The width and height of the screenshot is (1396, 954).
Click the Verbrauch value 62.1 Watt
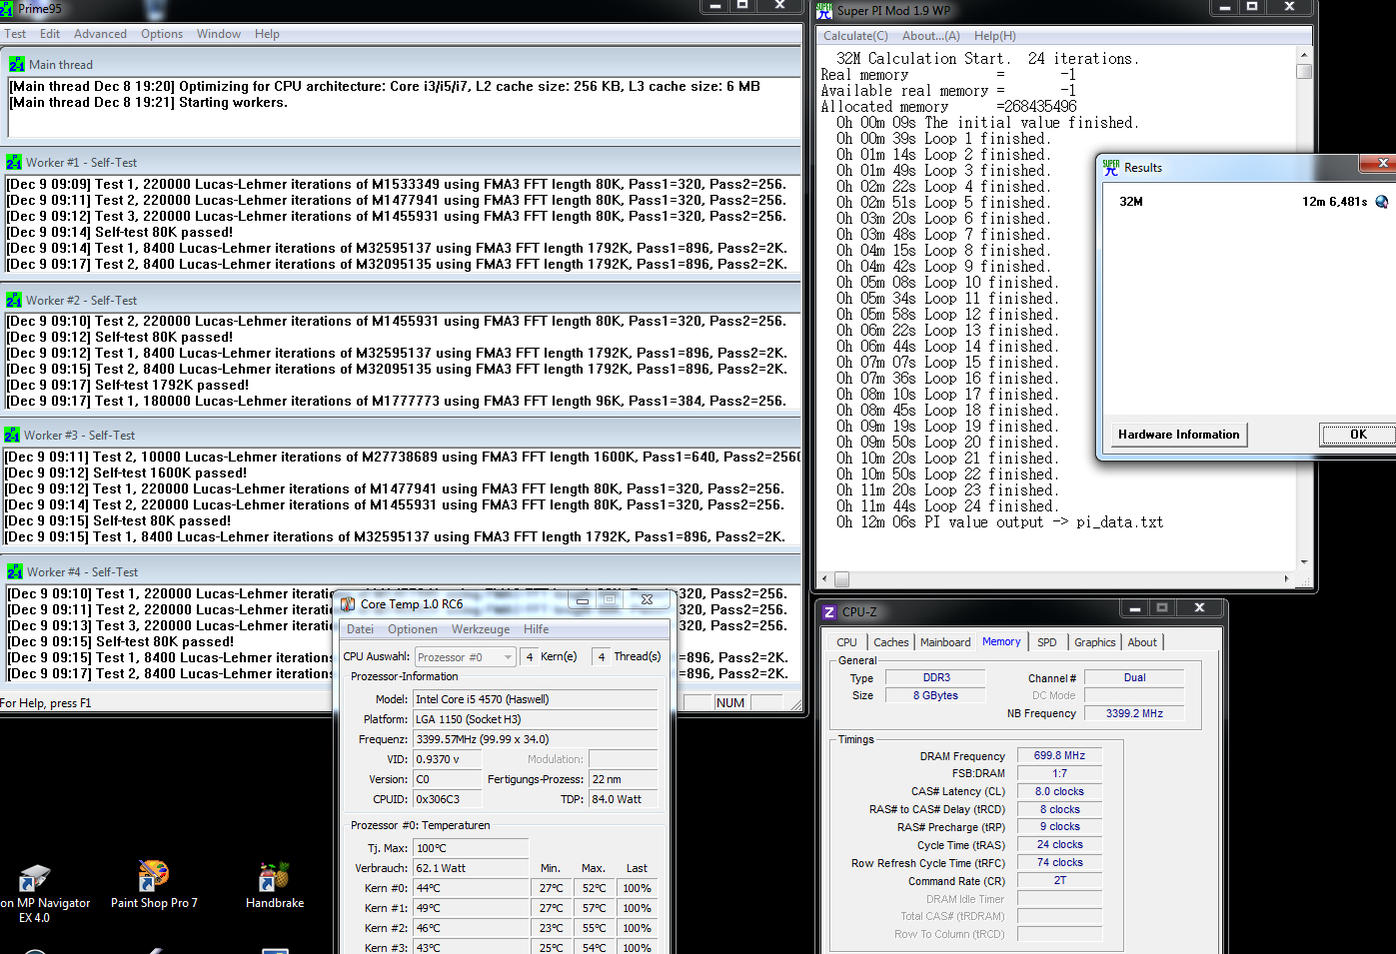(470, 868)
